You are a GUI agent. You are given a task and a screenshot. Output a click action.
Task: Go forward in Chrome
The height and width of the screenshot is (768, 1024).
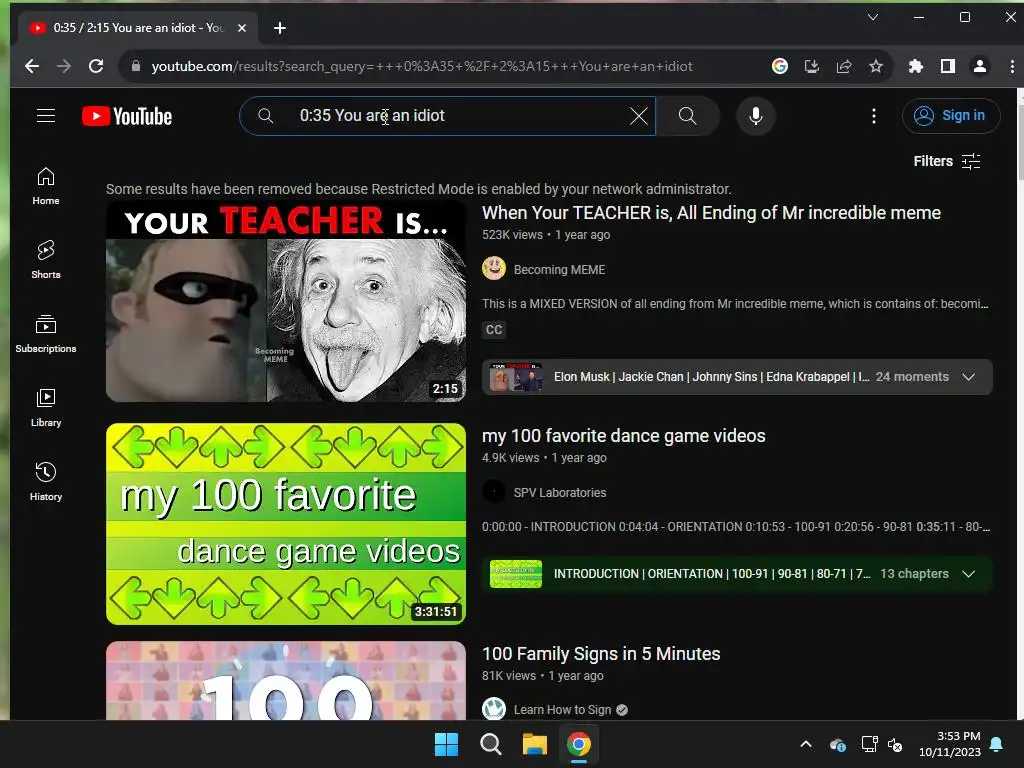point(63,66)
